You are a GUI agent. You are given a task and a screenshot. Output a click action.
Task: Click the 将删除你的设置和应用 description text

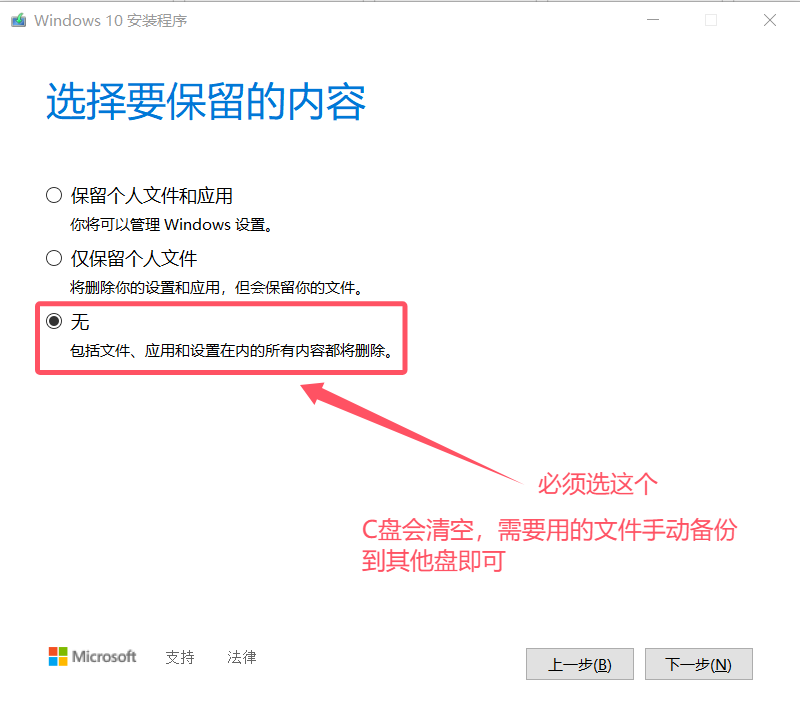point(217,288)
